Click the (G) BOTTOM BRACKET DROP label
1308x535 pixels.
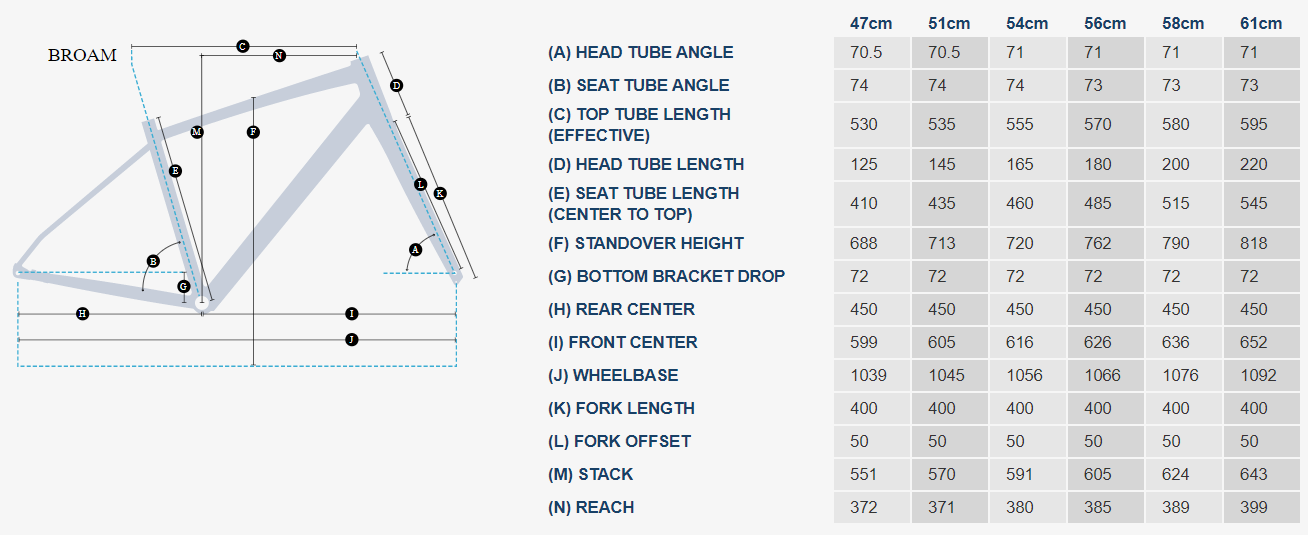[x=666, y=276]
